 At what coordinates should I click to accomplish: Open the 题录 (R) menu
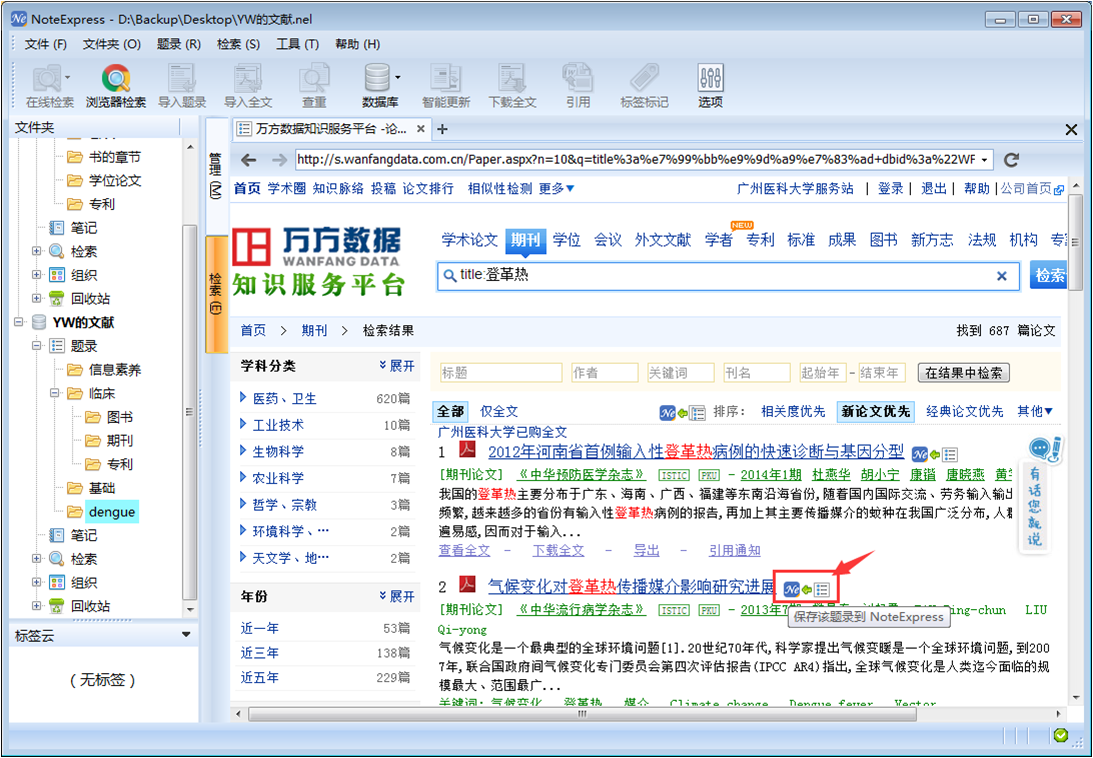[178, 44]
